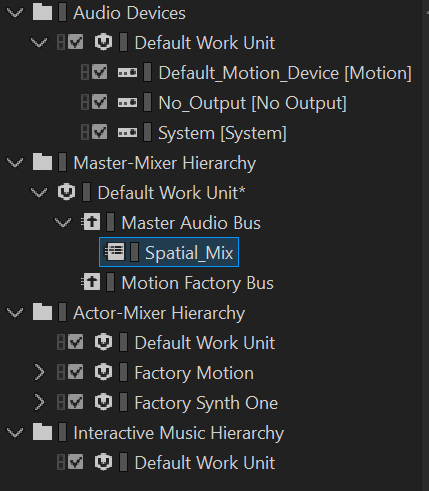
Task: Click the No_Output device icon
Action: (x=128, y=102)
